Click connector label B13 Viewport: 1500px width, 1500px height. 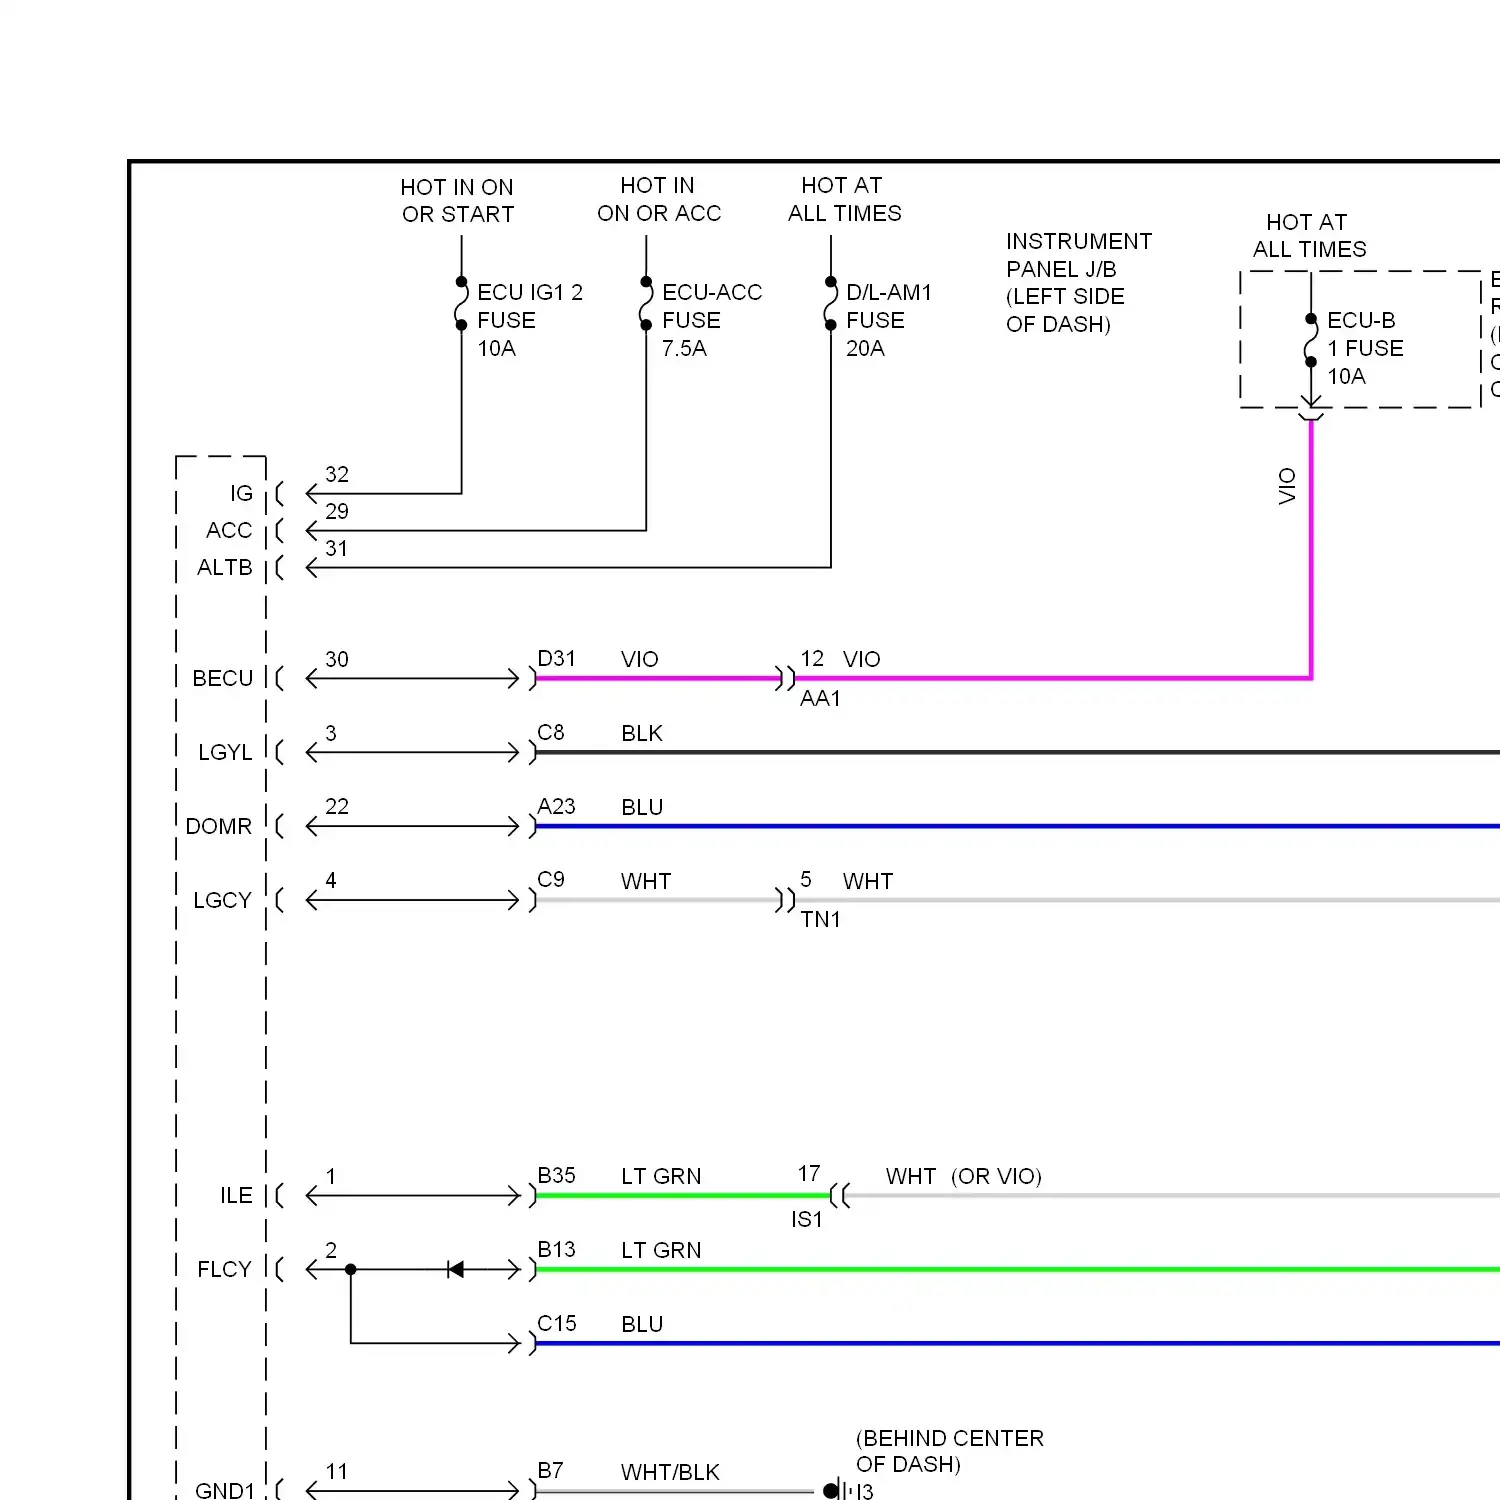click(x=557, y=1249)
